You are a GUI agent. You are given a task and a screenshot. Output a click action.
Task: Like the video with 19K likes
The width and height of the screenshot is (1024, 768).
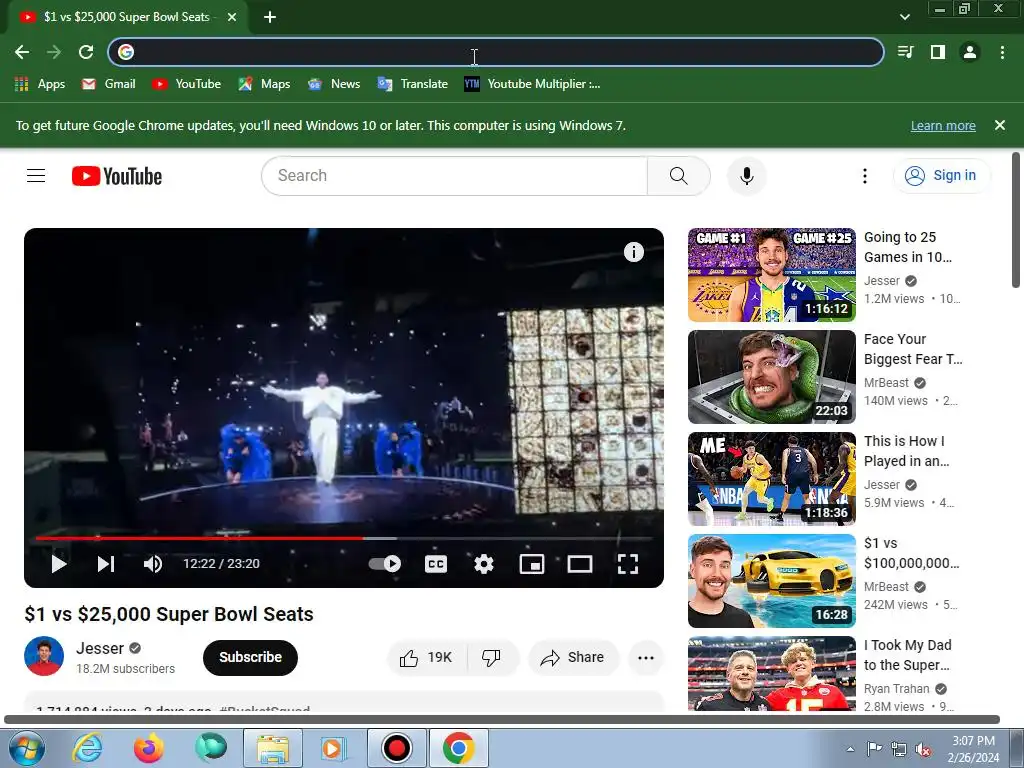pos(426,658)
